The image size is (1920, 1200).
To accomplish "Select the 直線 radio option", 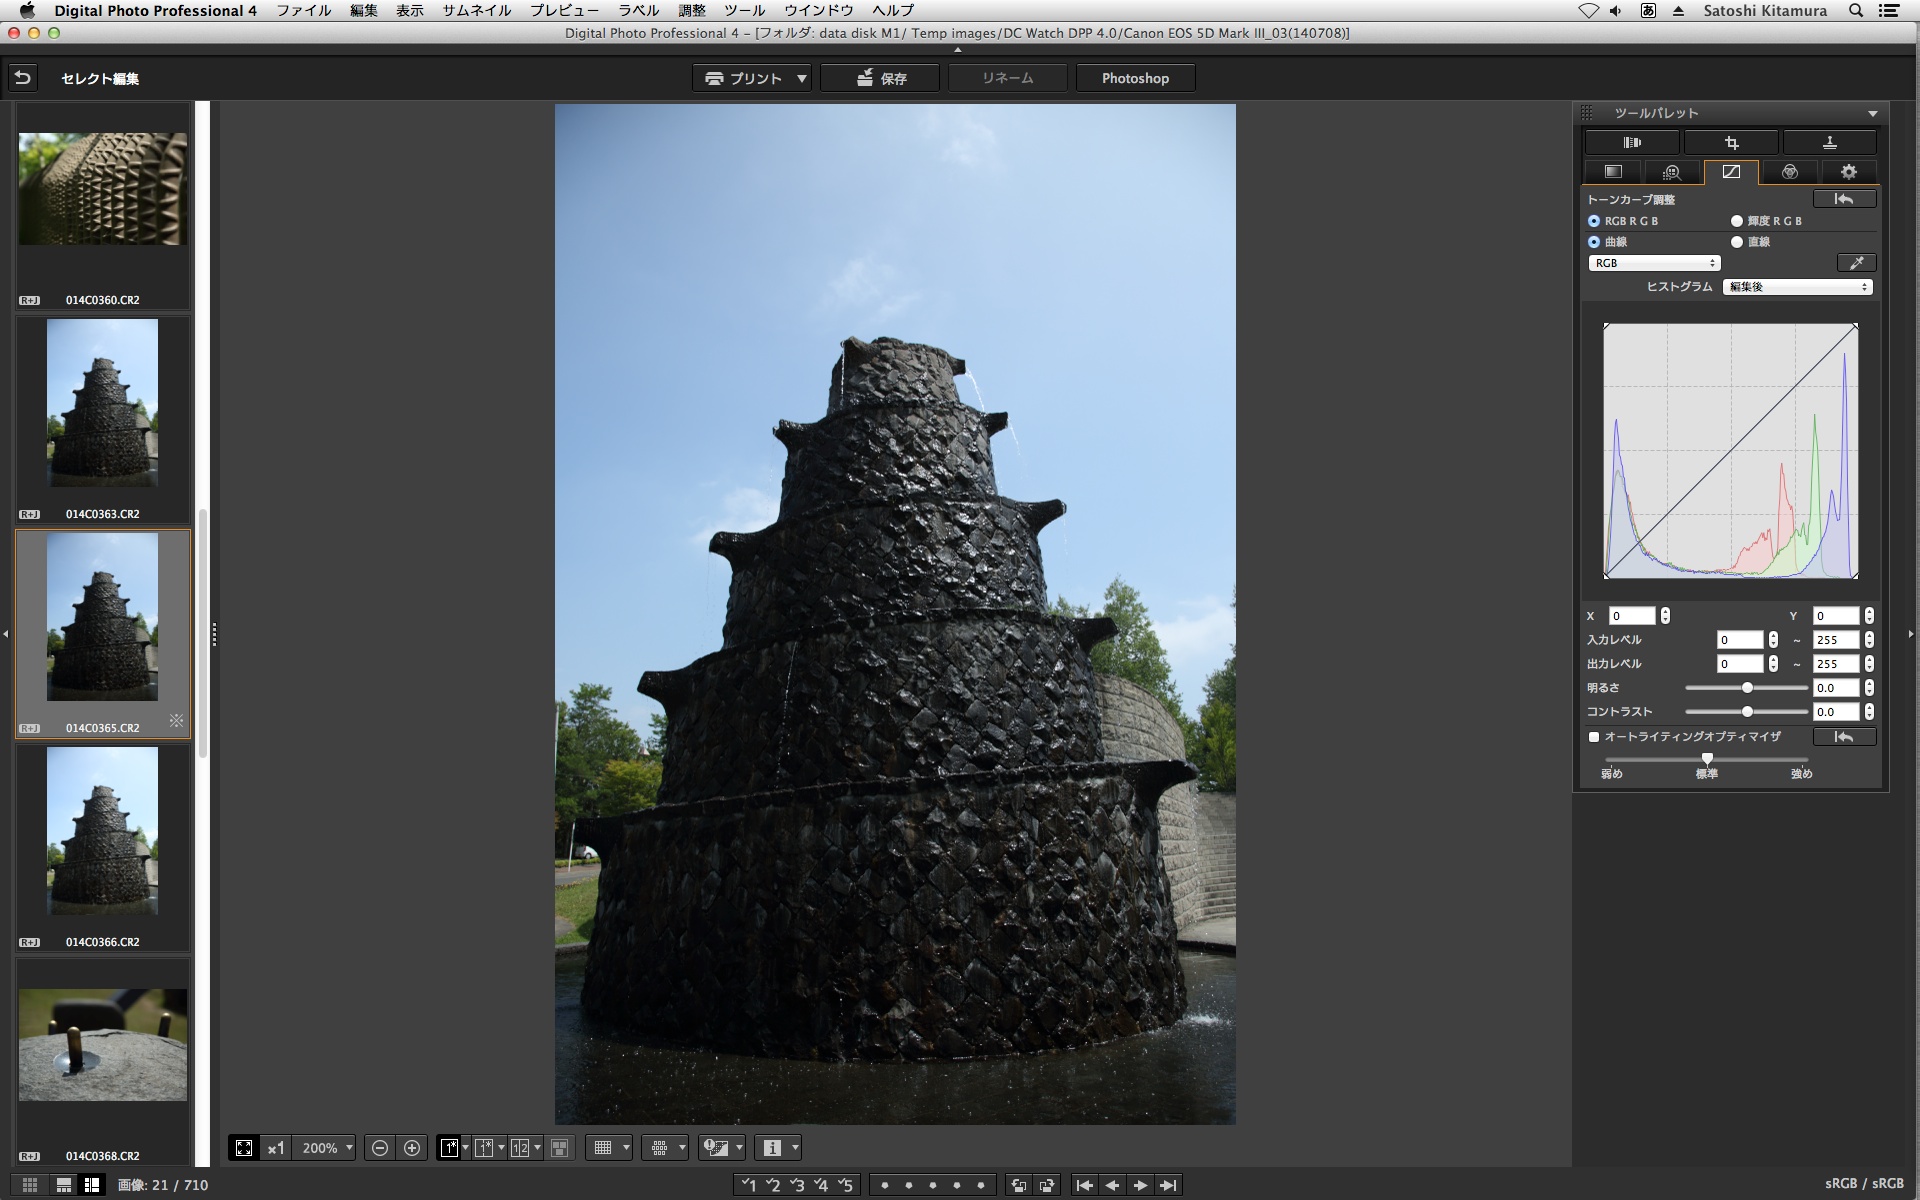I will [x=1737, y=242].
